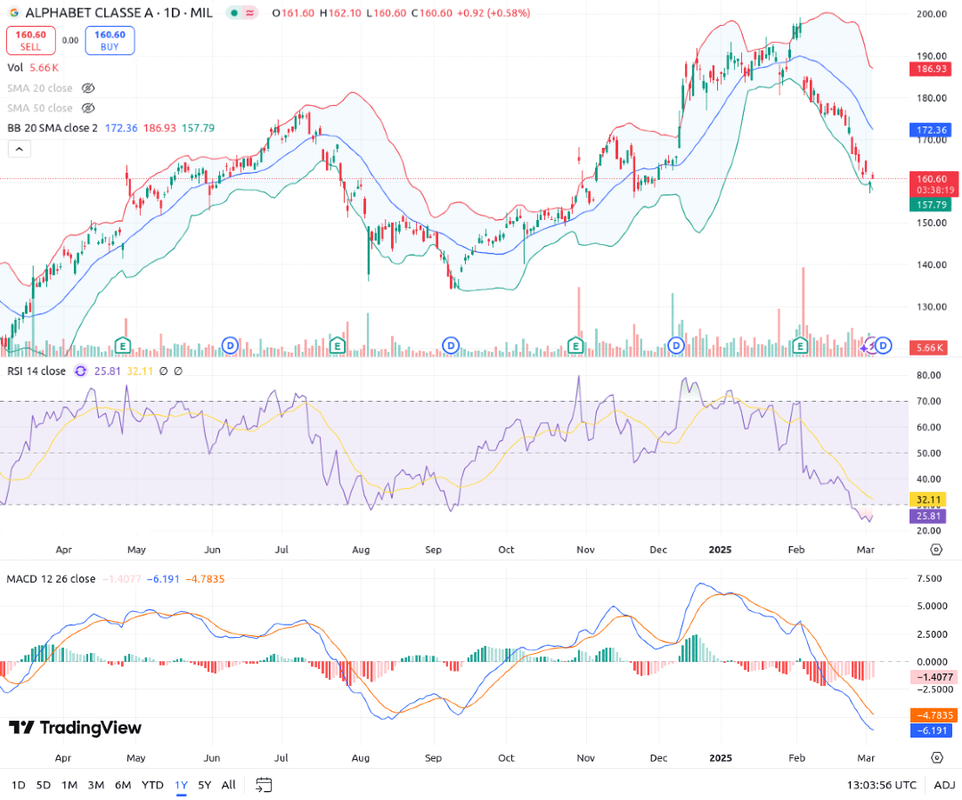
Task: Open the settings gear beside MACD time axis
Action: tap(936, 758)
